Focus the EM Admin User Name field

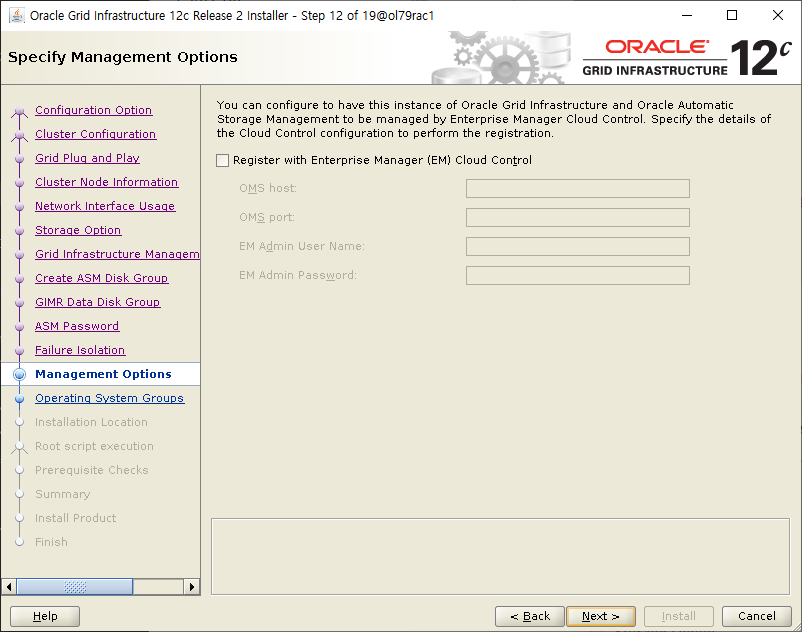577,246
